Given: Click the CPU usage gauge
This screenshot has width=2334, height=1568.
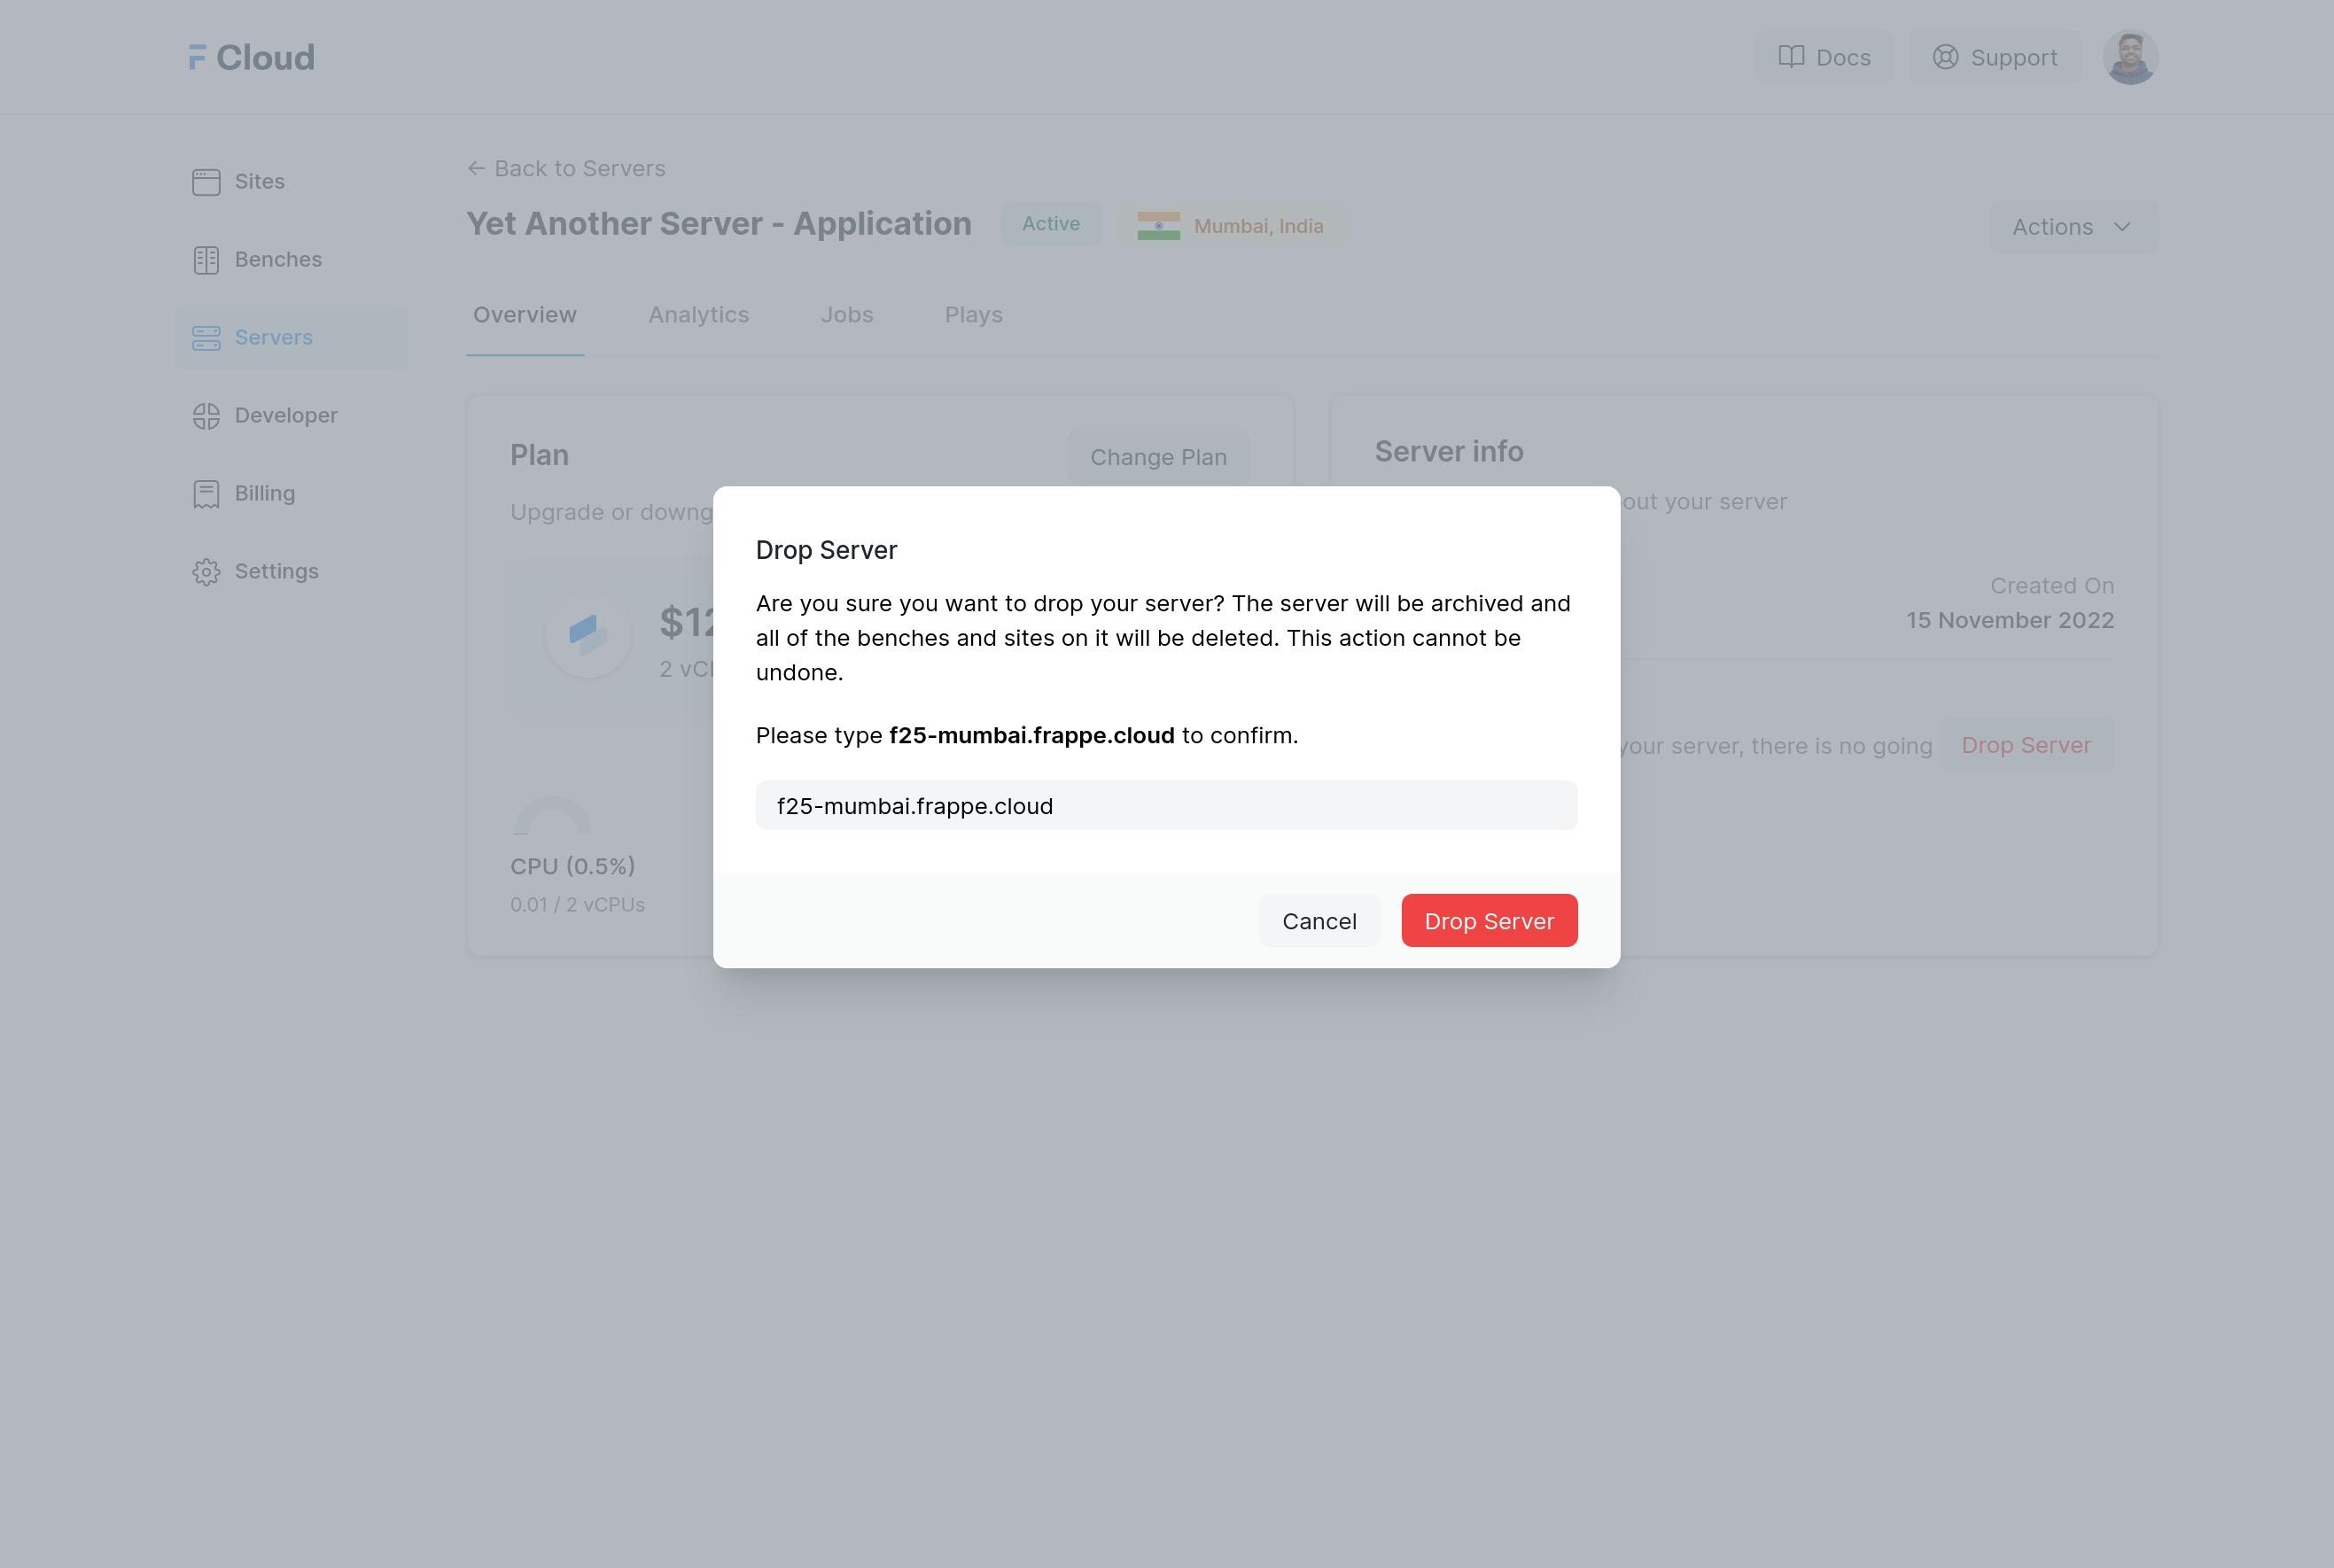Looking at the screenshot, I should coord(552,817).
